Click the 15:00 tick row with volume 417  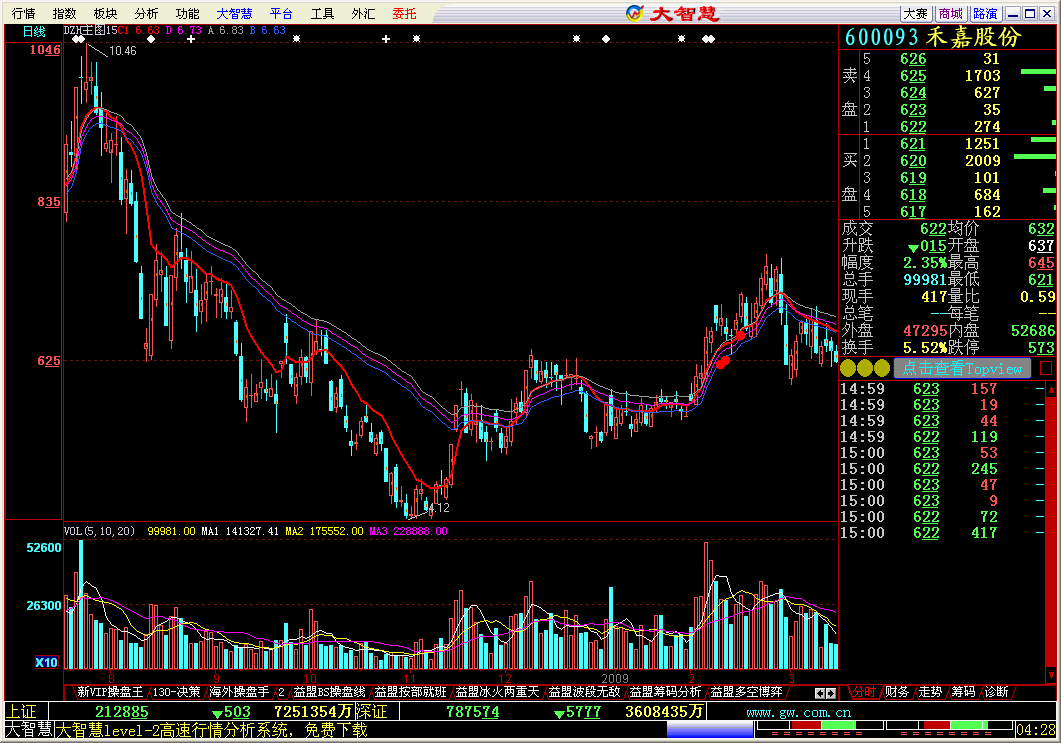click(x=941, y=533)
